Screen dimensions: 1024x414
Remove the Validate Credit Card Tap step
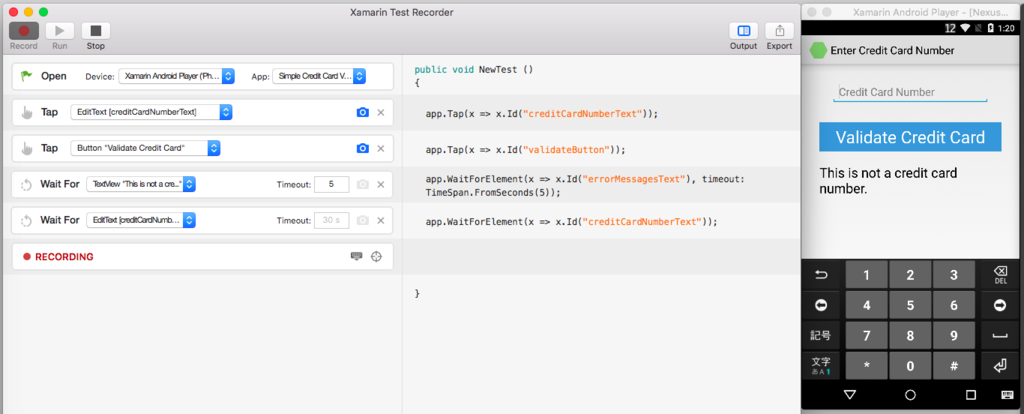(x=381, y=148)
